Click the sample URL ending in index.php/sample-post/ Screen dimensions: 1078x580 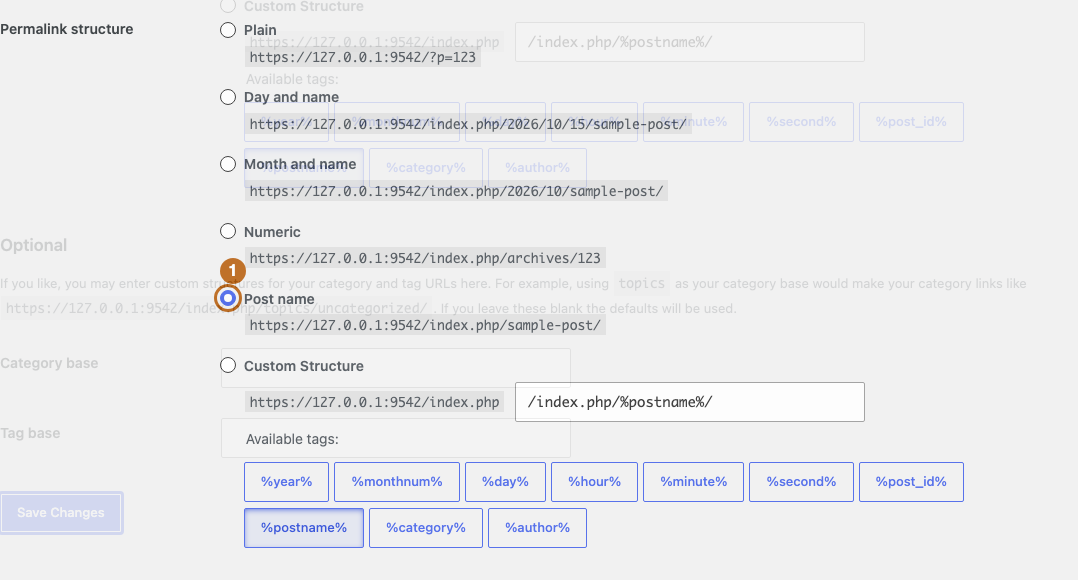point(425,325)
